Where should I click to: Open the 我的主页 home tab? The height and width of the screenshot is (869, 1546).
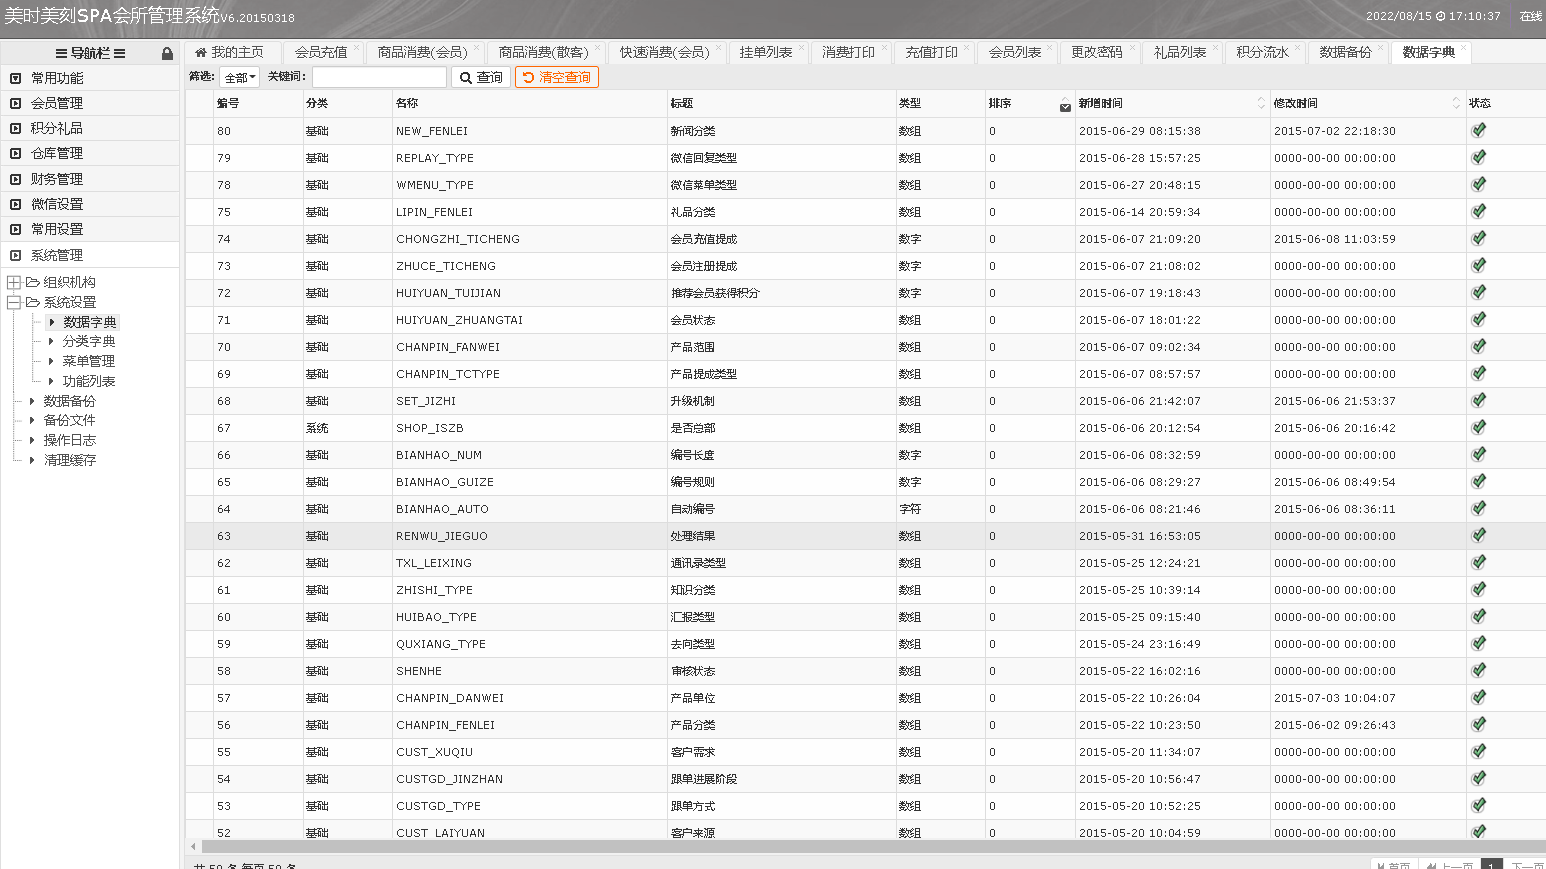coord(230,52)
